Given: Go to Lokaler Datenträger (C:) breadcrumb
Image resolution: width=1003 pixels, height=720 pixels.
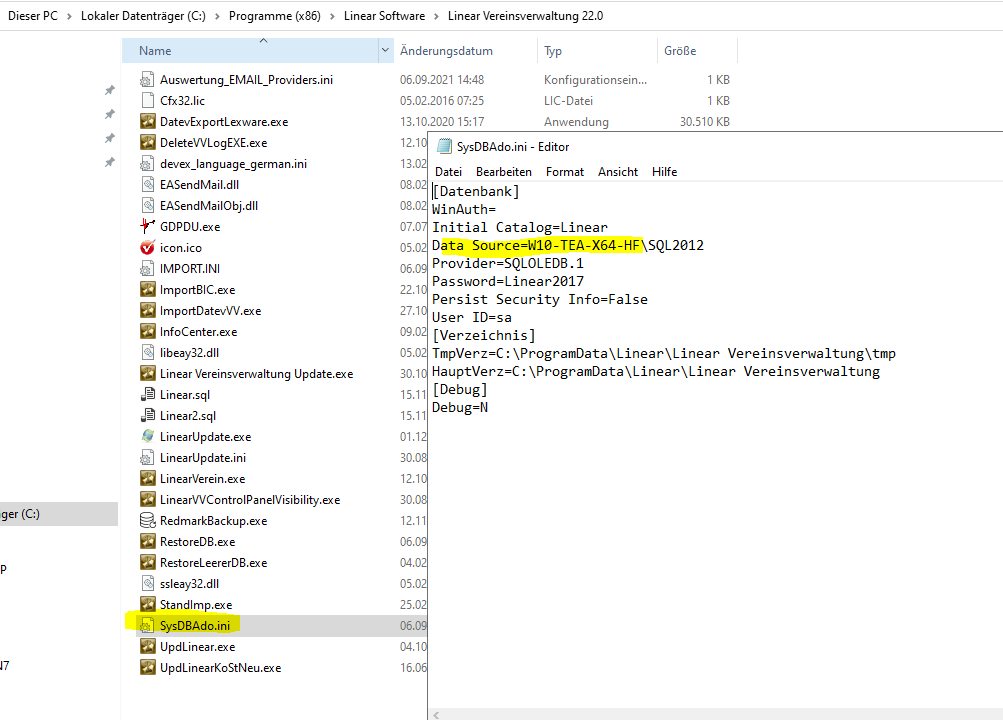Looking at the screenshot, I should click(143, 16).
